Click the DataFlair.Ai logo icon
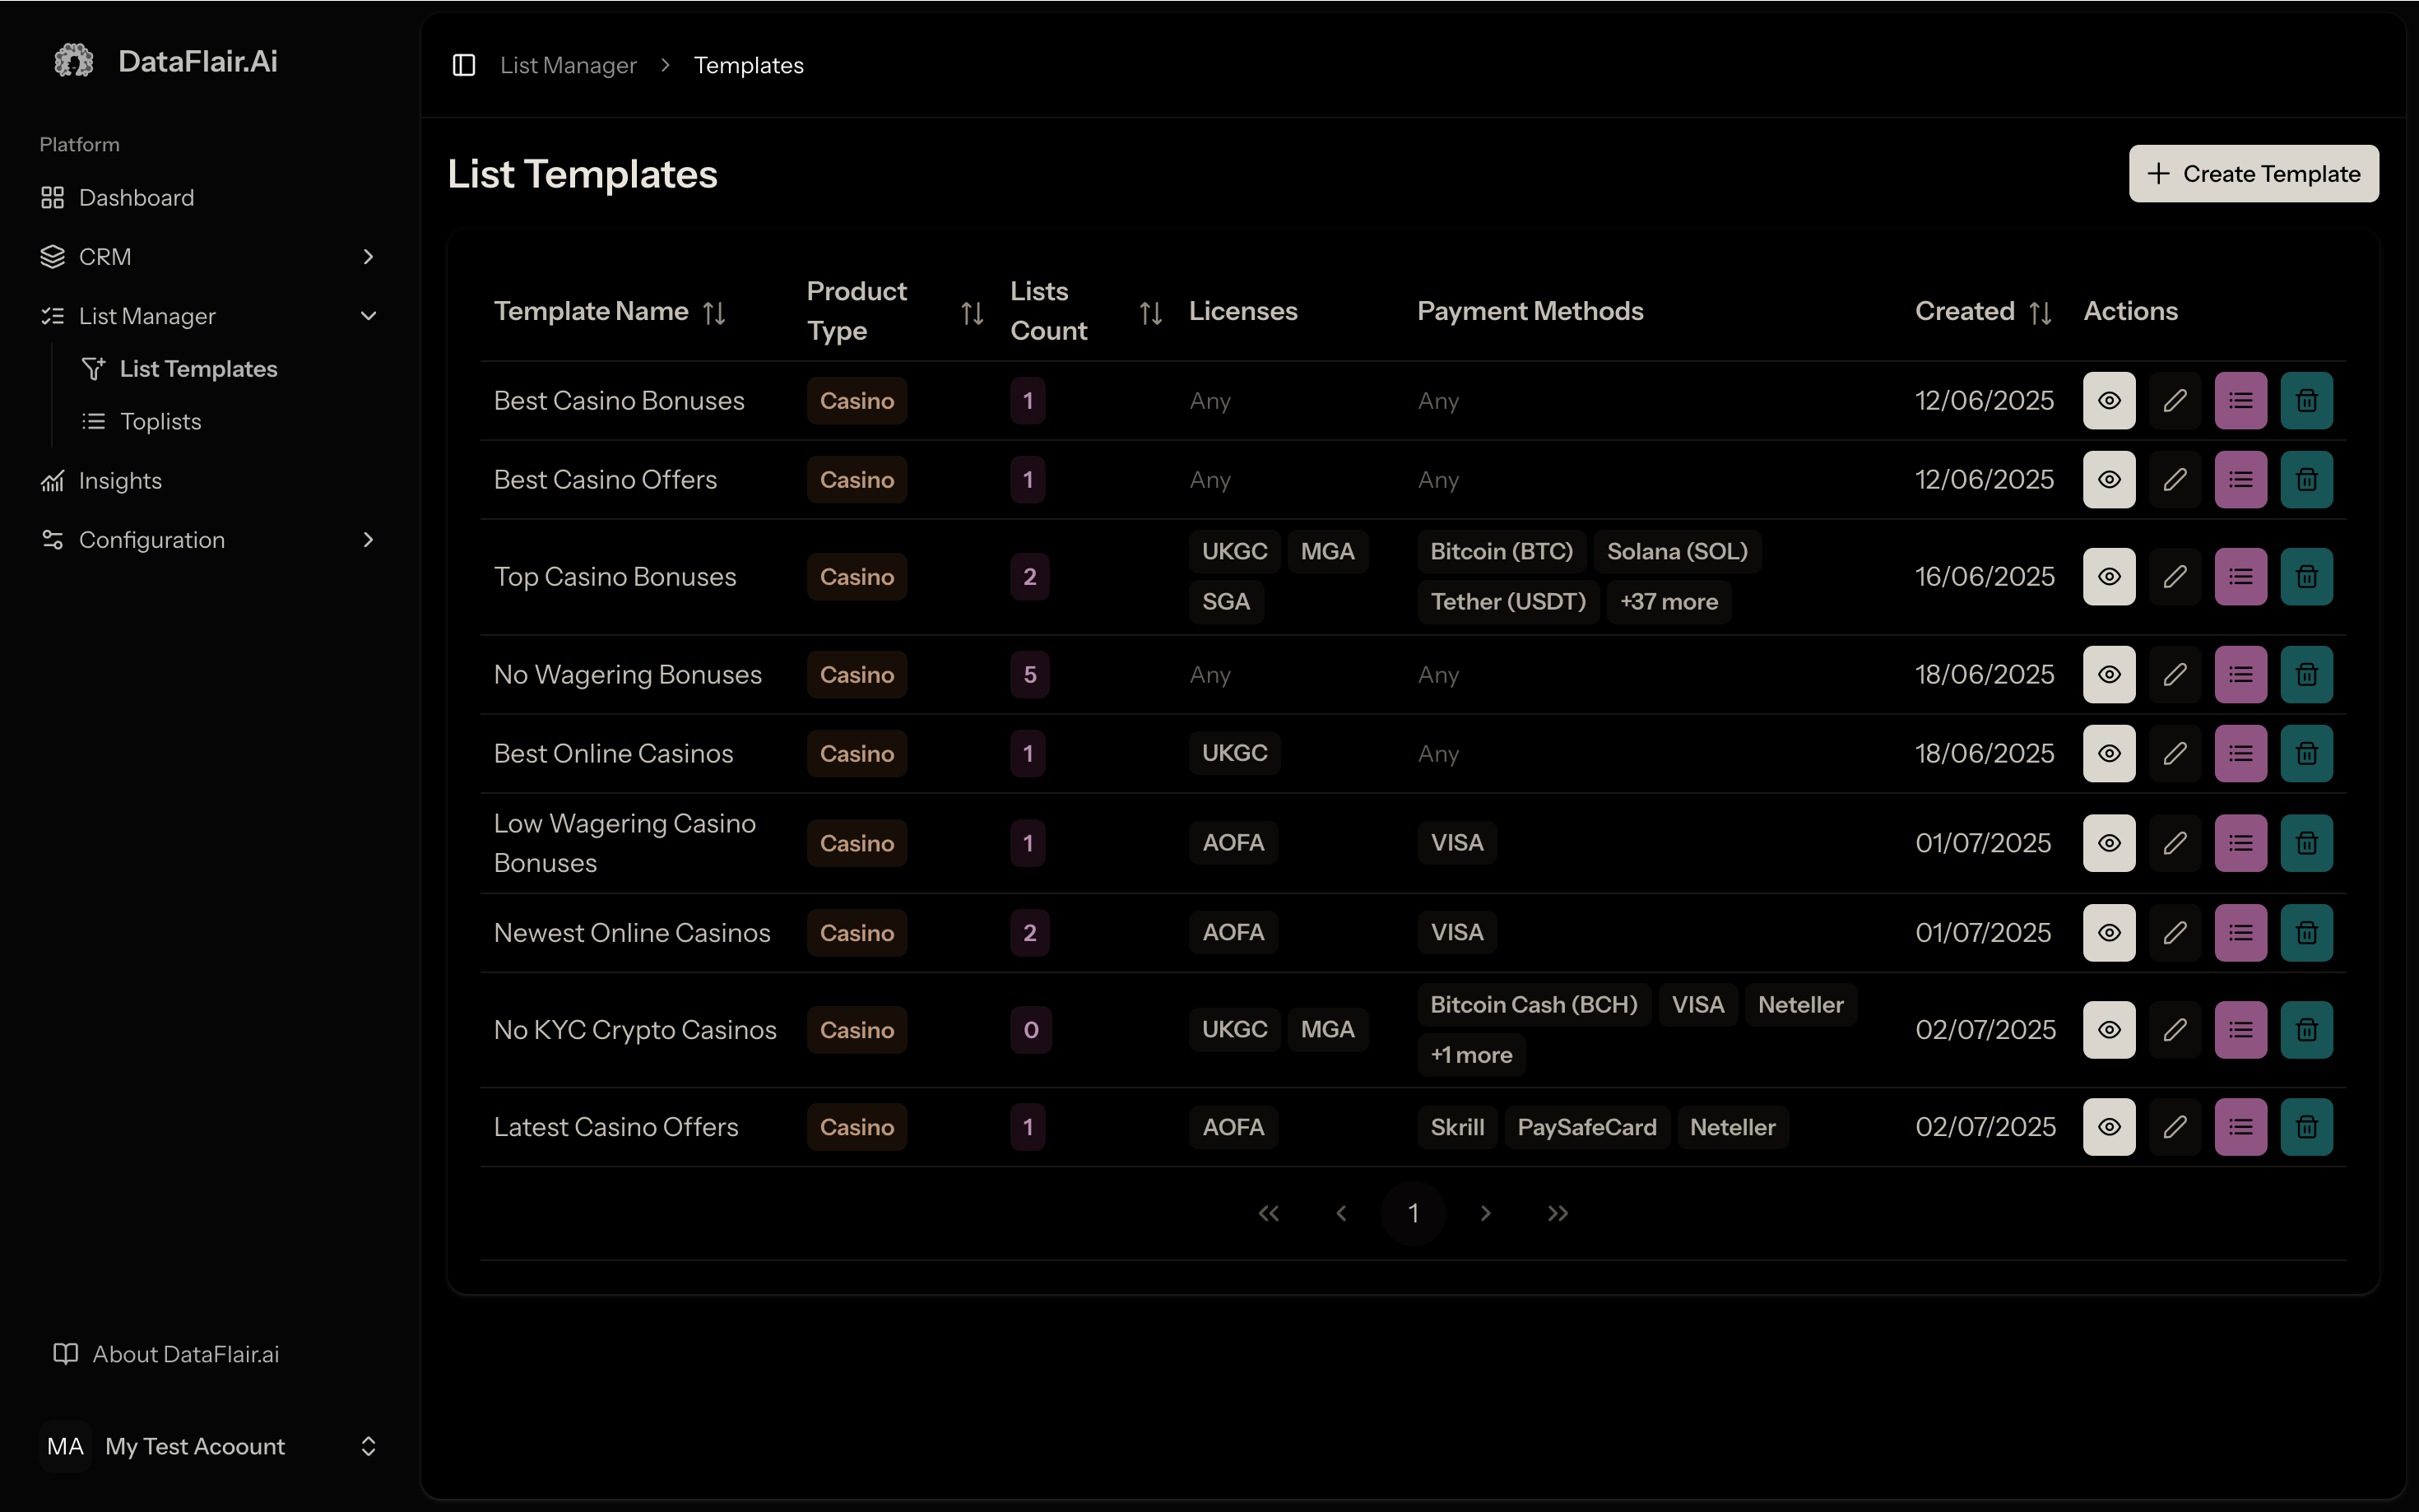This screenshot has width=2419, height=1512. (x=73, y=61)
